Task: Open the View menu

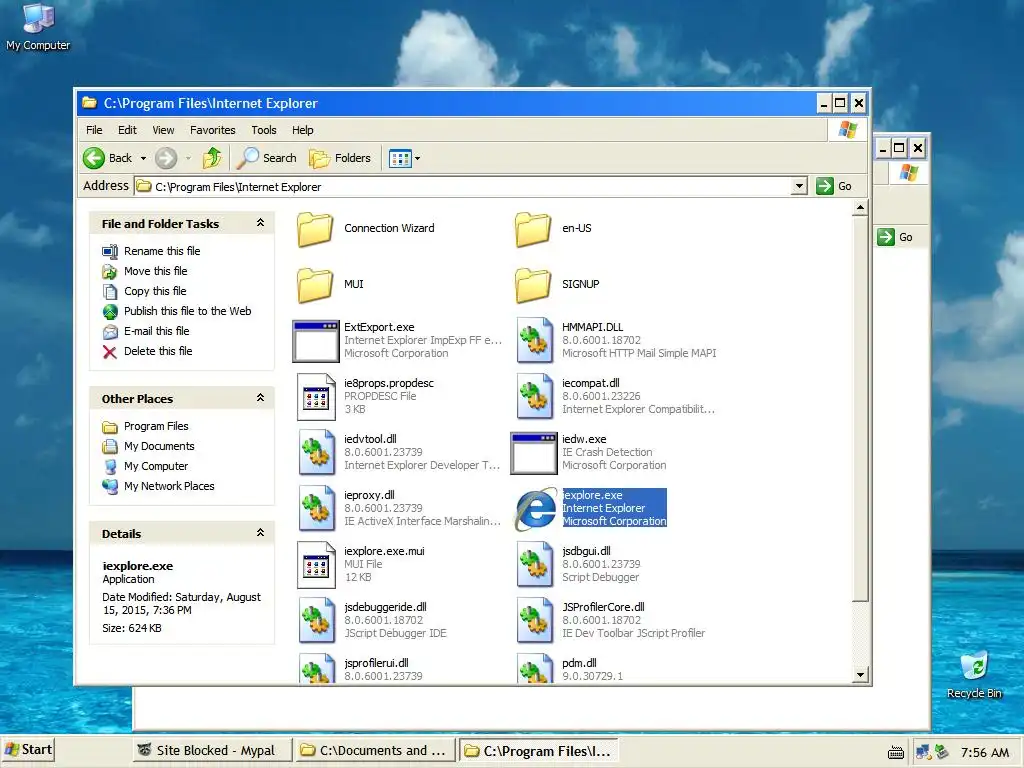Action: (163, 130)
